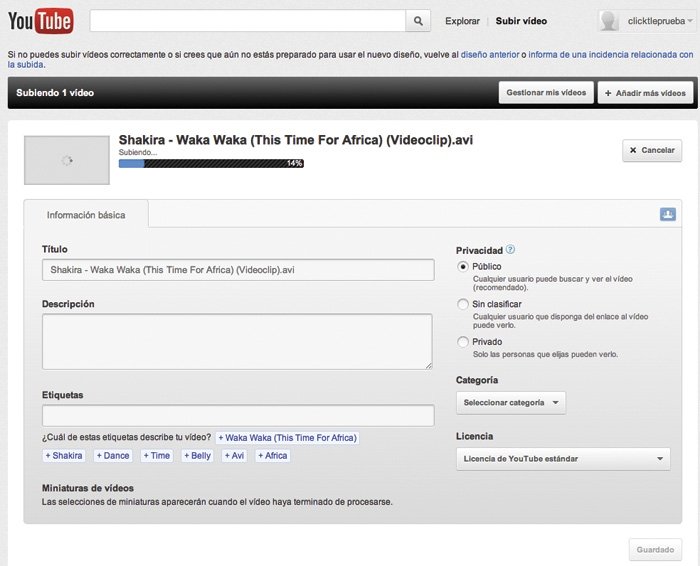Follow the diseño anterior link
The height and width of the screenshot is (566, 700).
click(490, 54)
